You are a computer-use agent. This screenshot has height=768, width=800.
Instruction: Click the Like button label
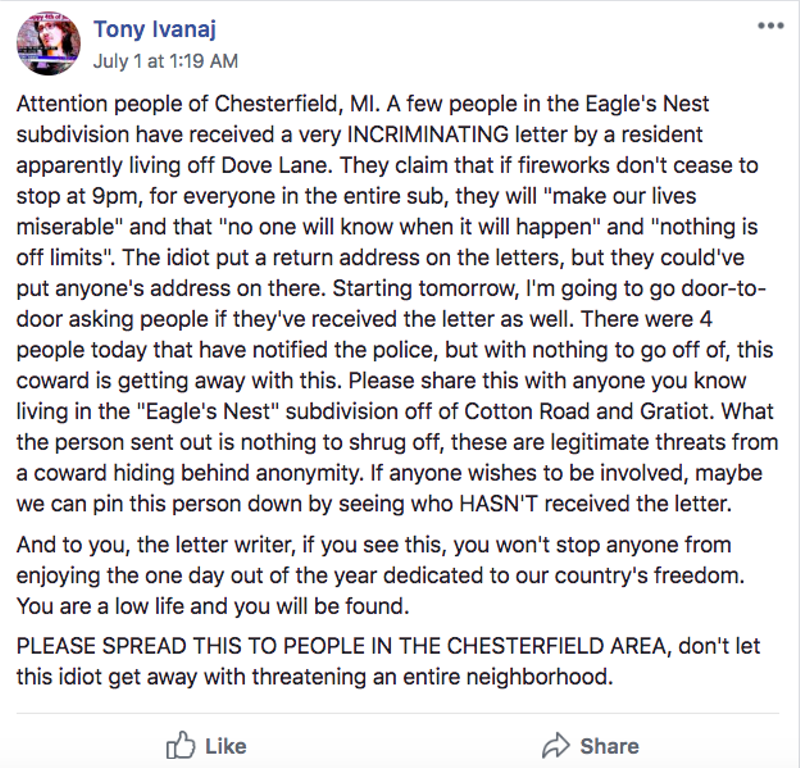[226, 747]
